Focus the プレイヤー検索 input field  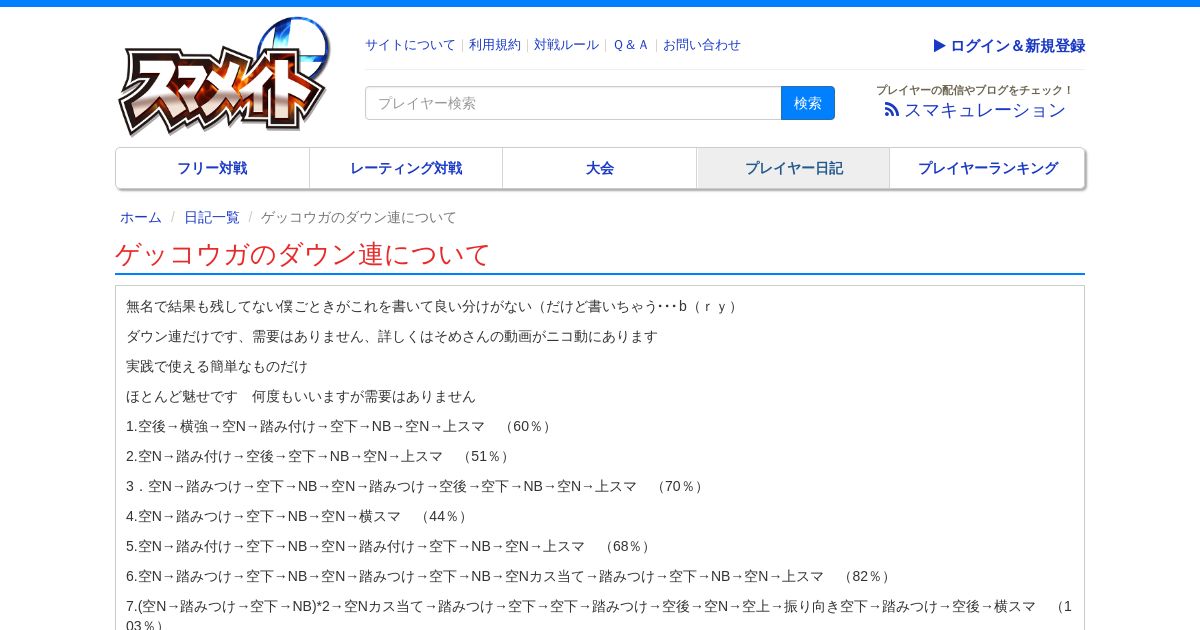click(573, 103)
